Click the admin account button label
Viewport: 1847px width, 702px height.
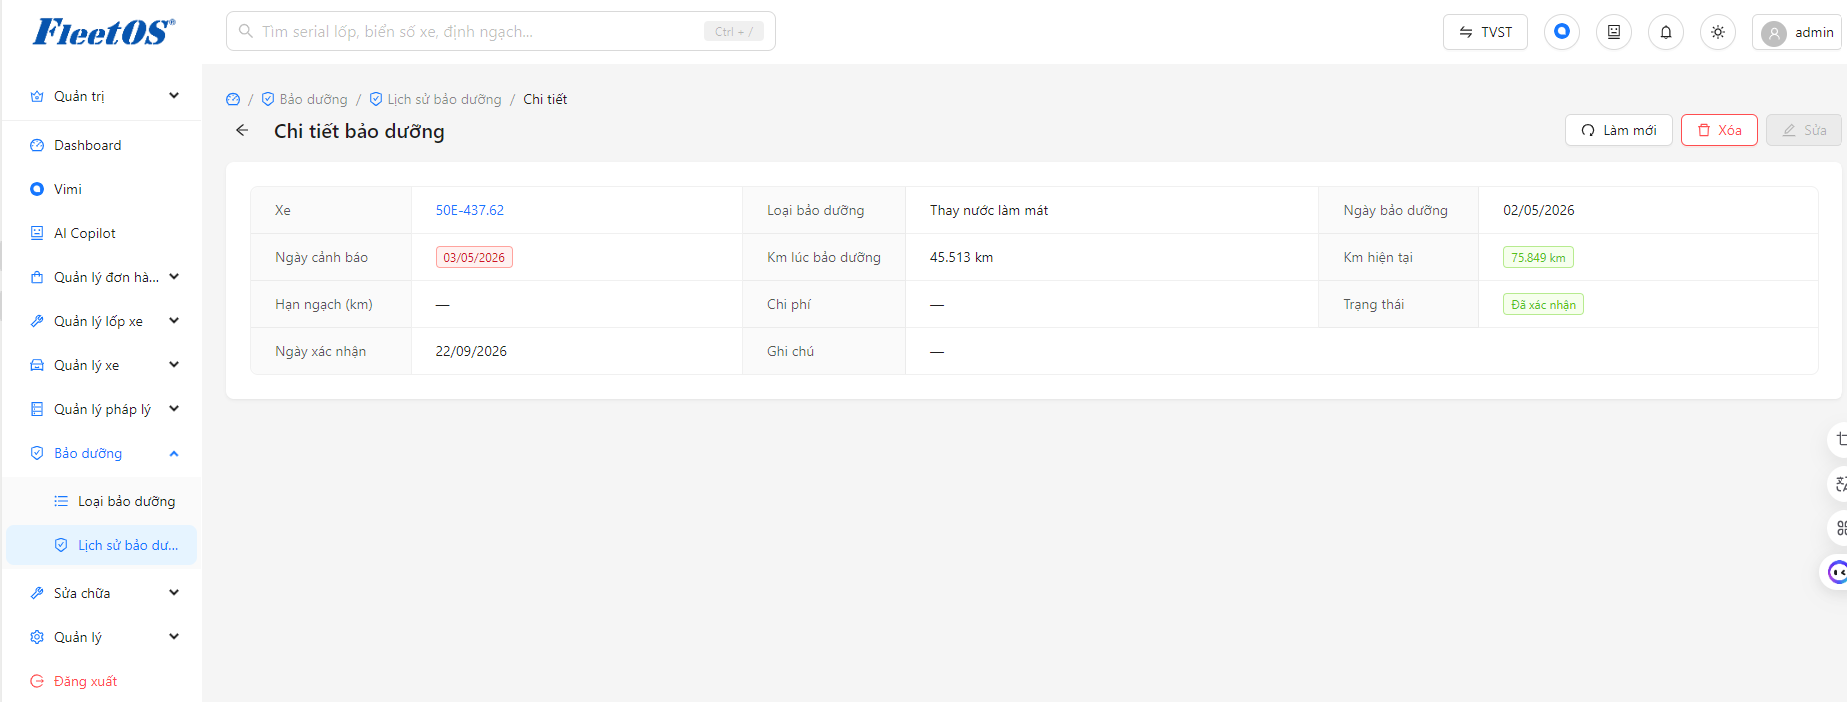tap(1814, 32)
